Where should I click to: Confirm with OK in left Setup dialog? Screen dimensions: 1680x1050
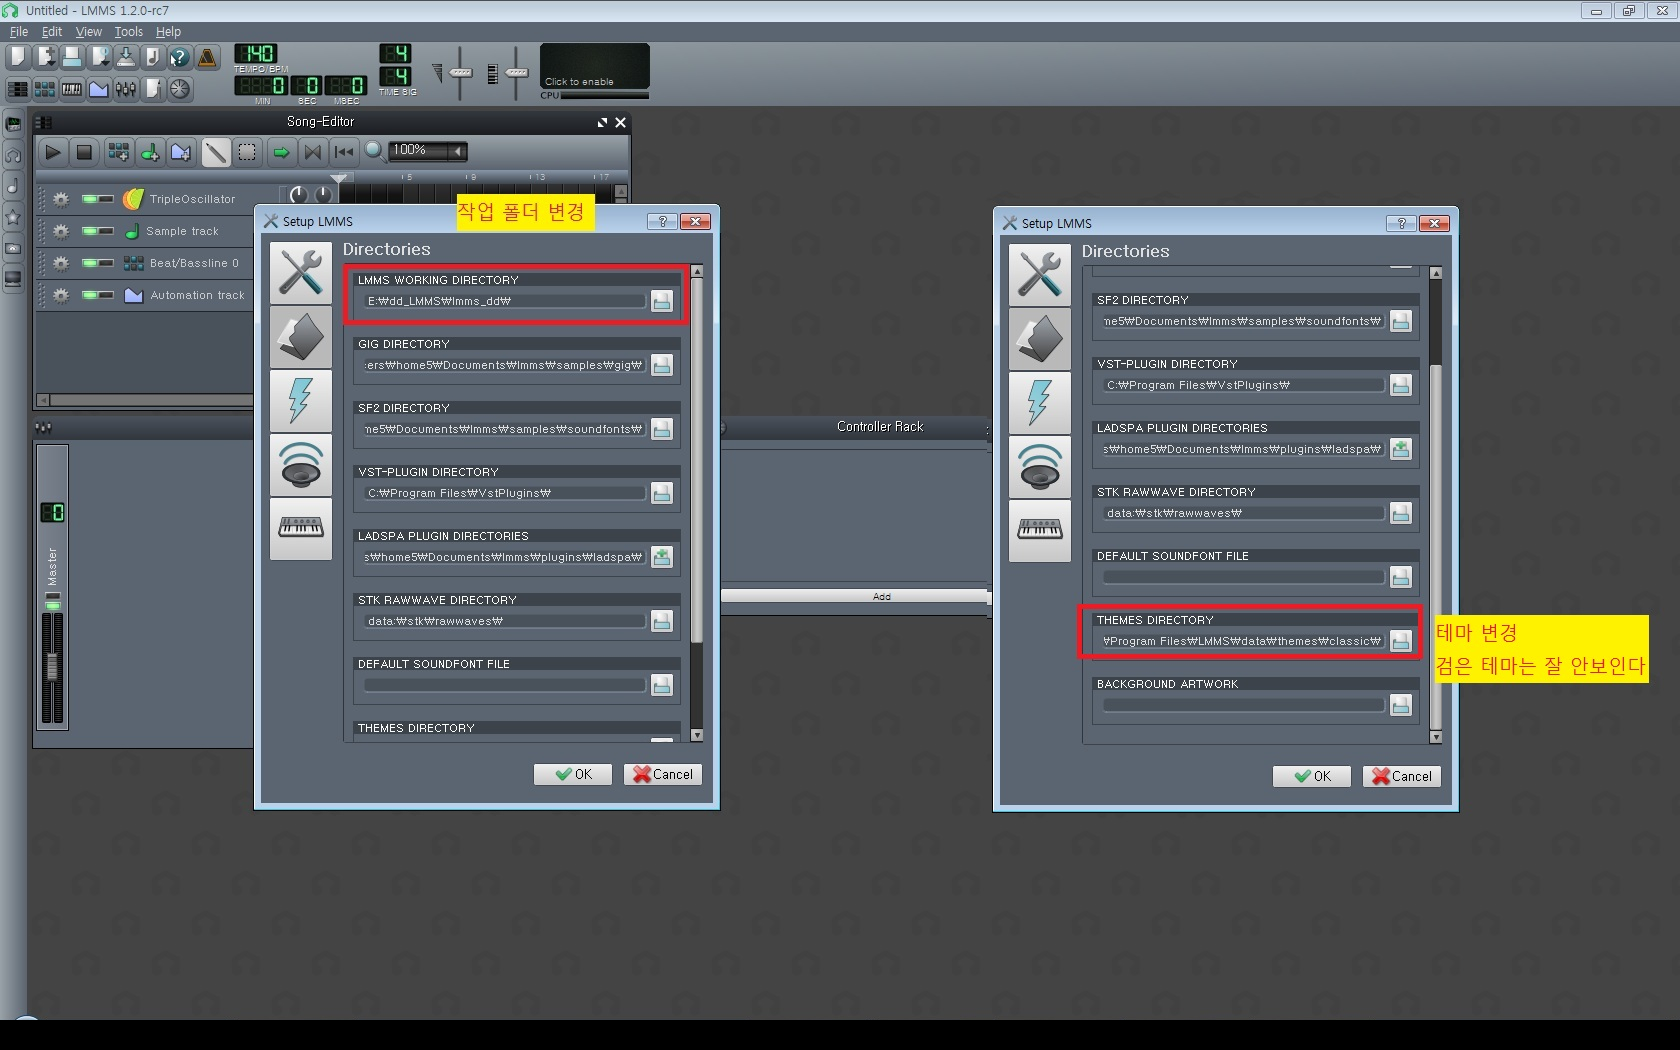pos(573,774)
